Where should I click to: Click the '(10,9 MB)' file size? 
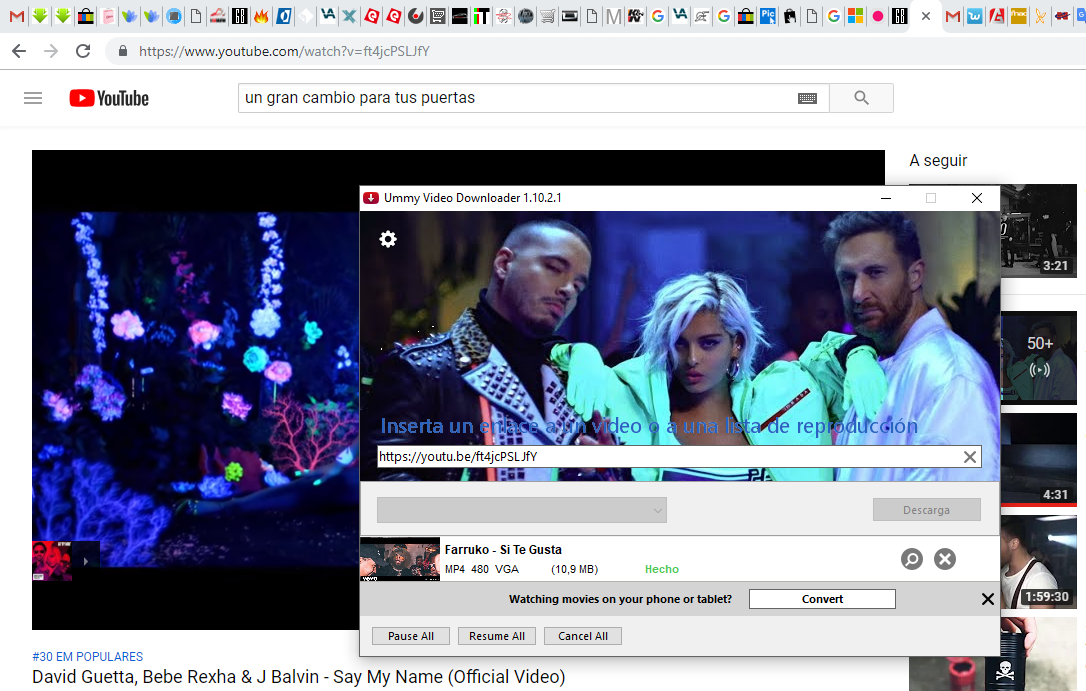point(574,569)
